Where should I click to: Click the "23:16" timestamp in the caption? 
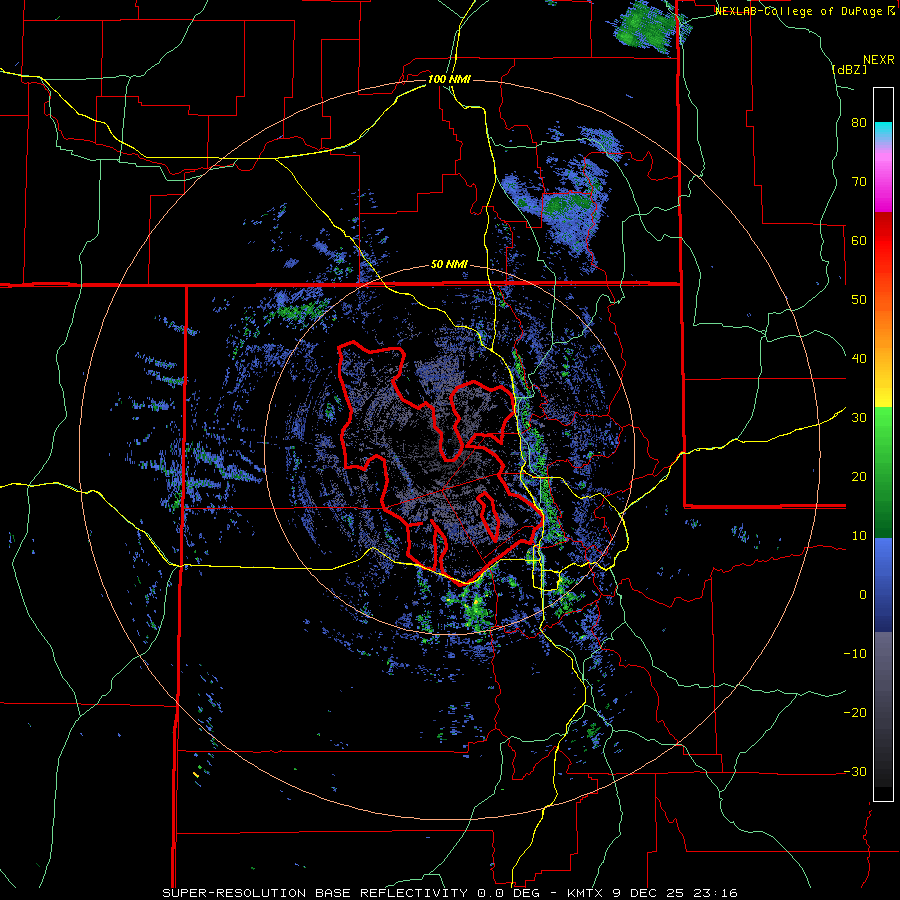point(715,893)
